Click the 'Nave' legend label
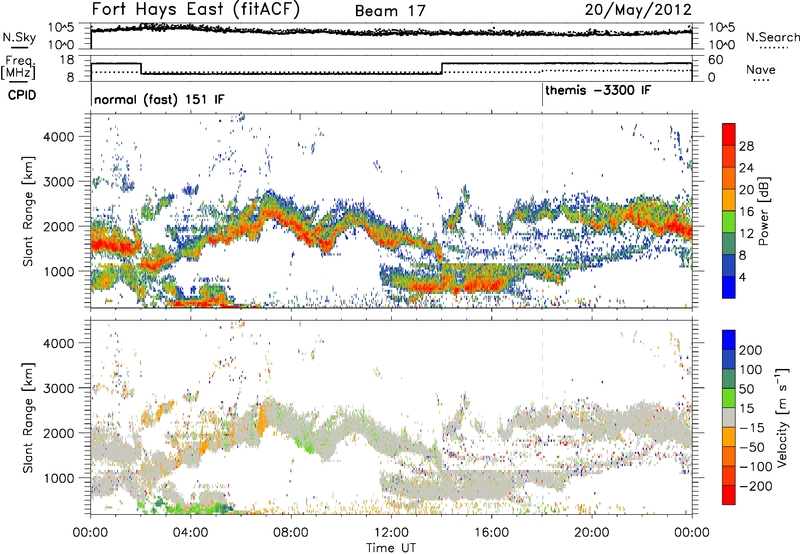800x554 pixels. (x=761, y=70)
